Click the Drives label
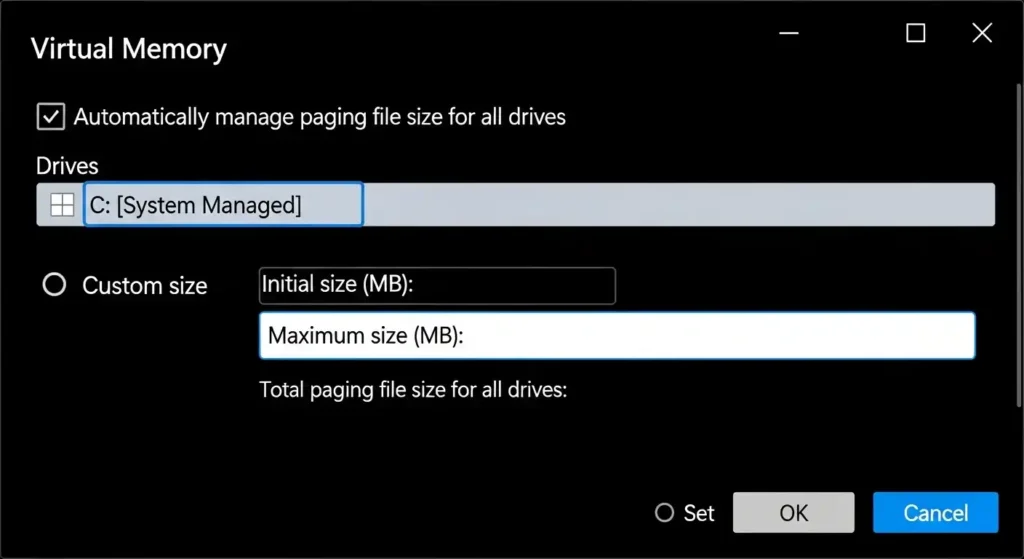The height and width of the screenshot is (559, 1024). (67, 166)
